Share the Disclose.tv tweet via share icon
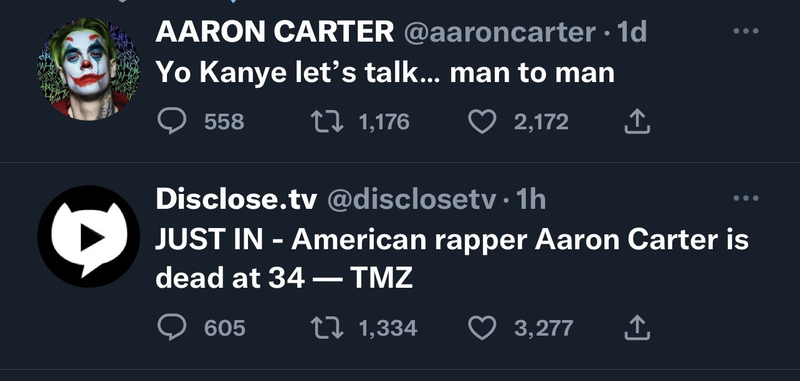Image resolution: width=800 pixels, height=381 pixels. [x=637, y=327]
